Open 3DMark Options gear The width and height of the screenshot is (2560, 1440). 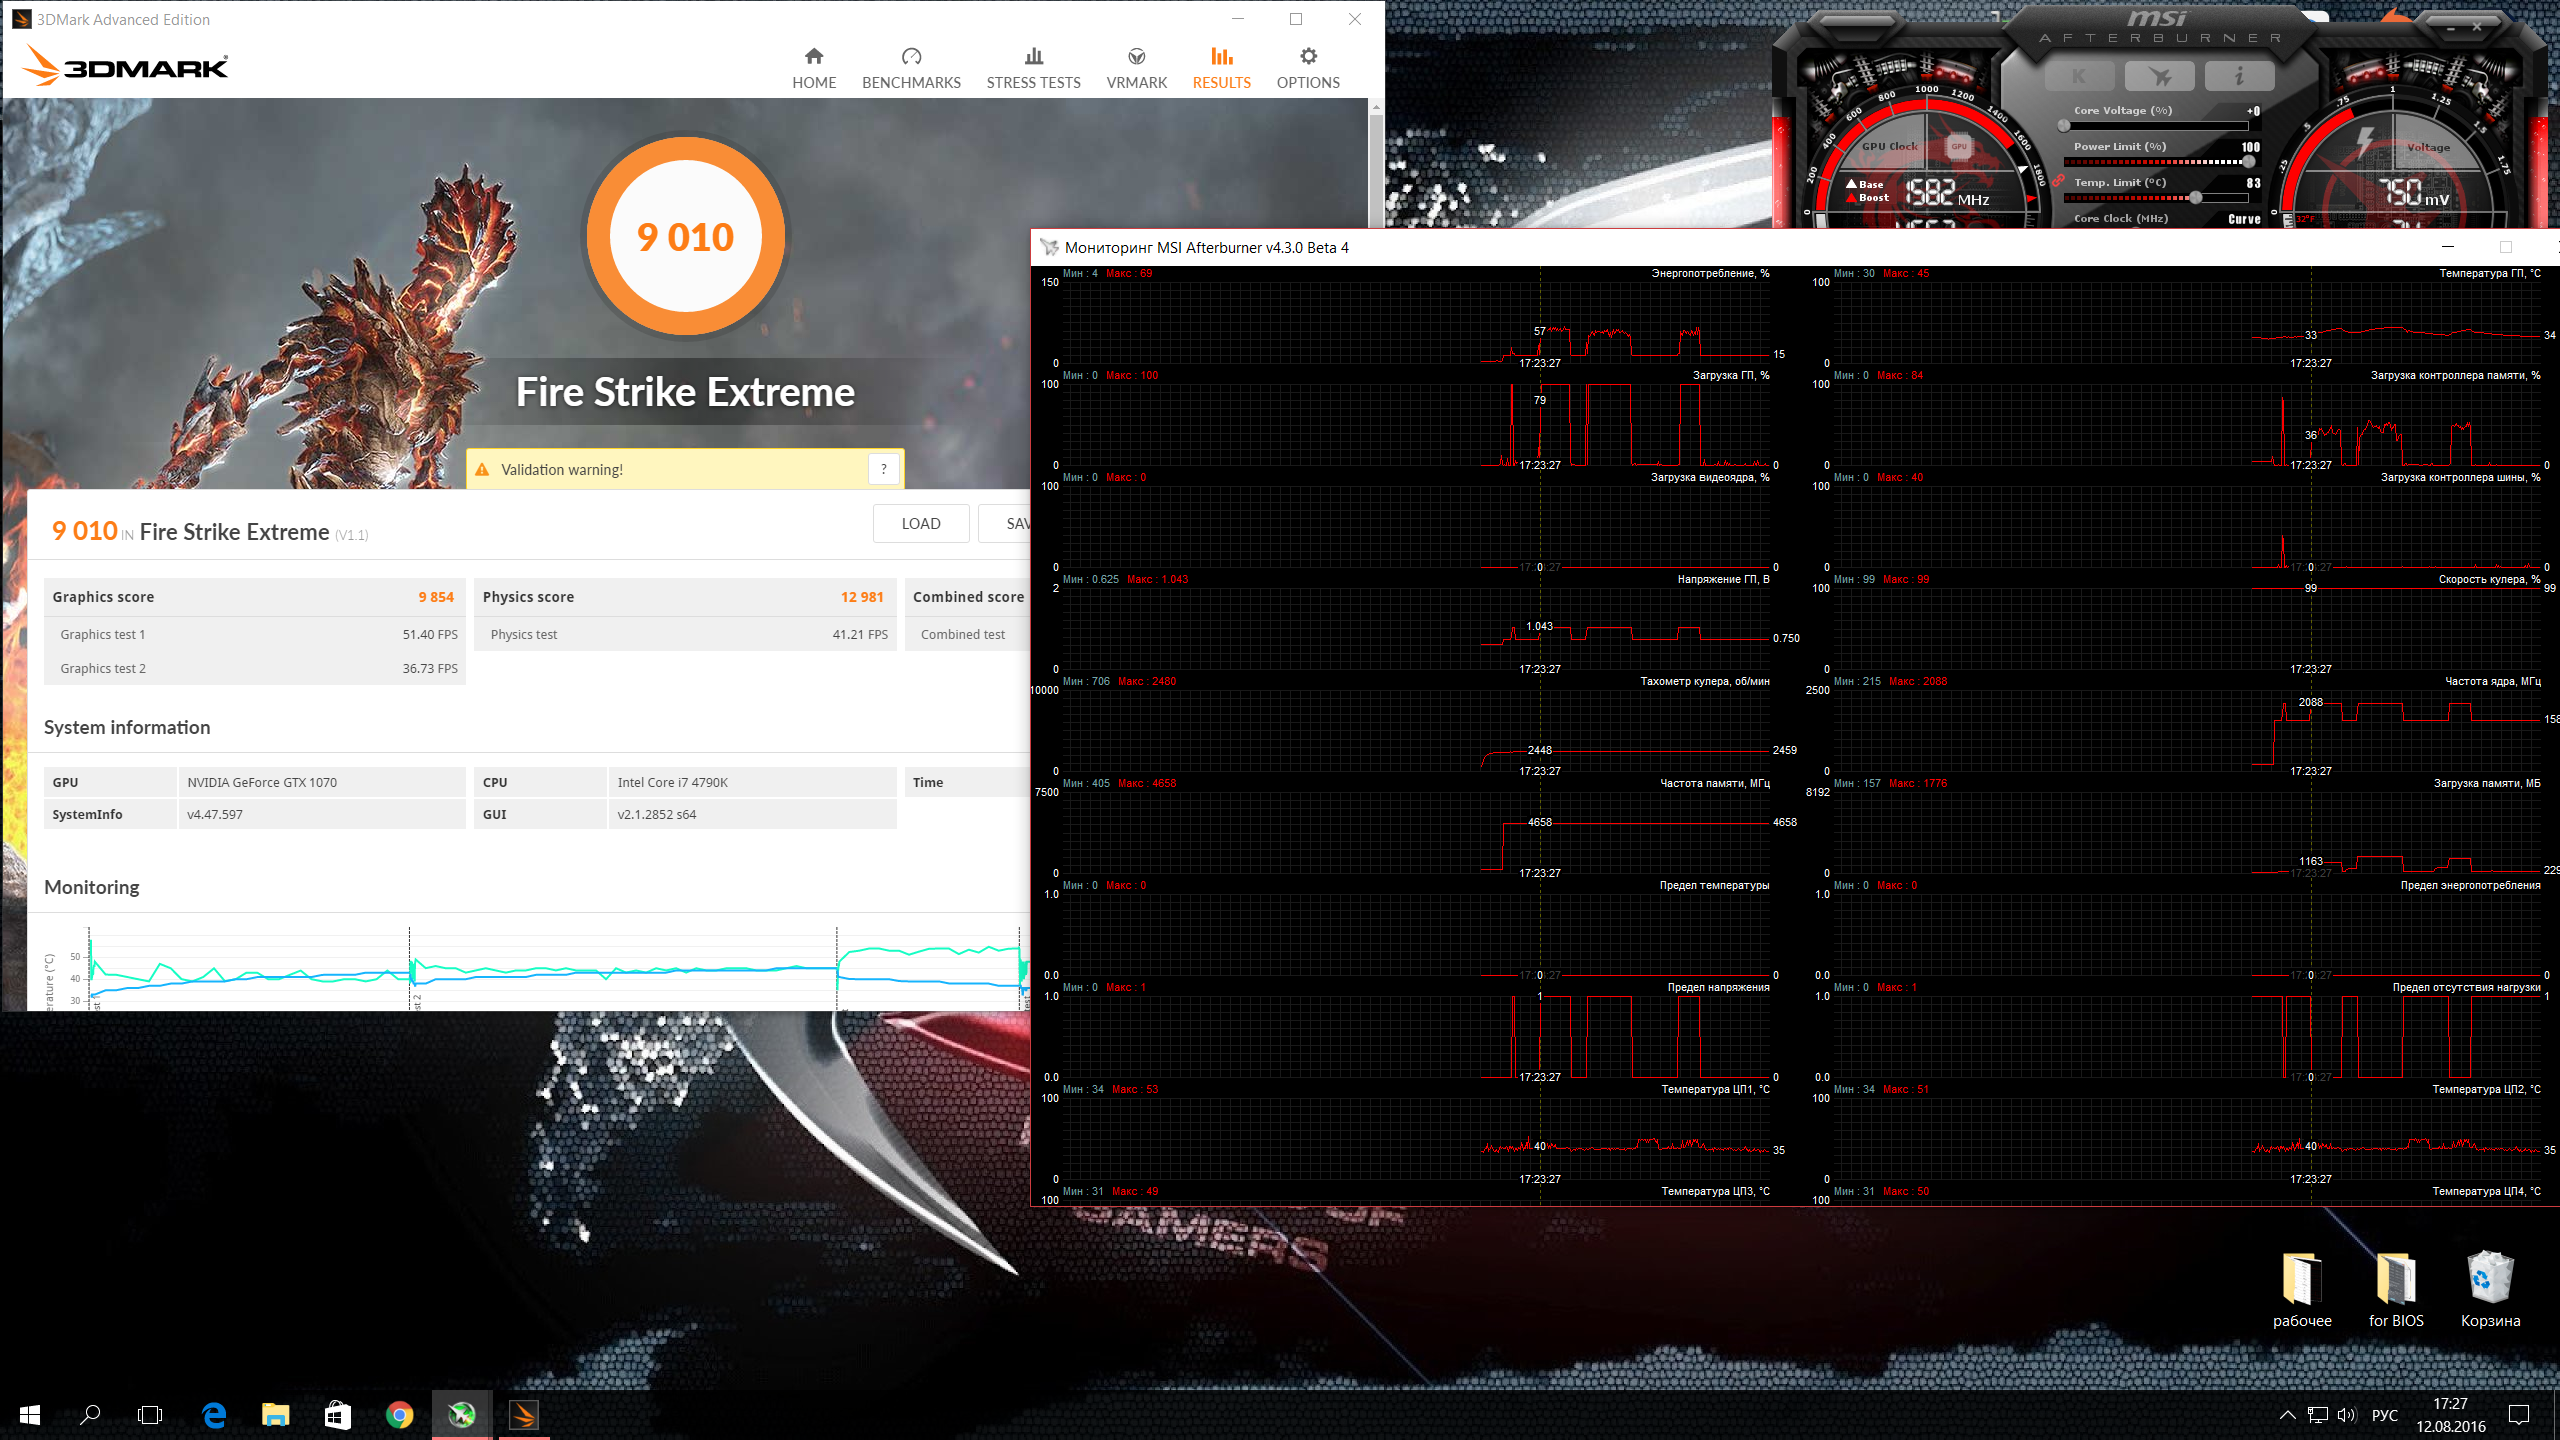(x=1308, y=68)
